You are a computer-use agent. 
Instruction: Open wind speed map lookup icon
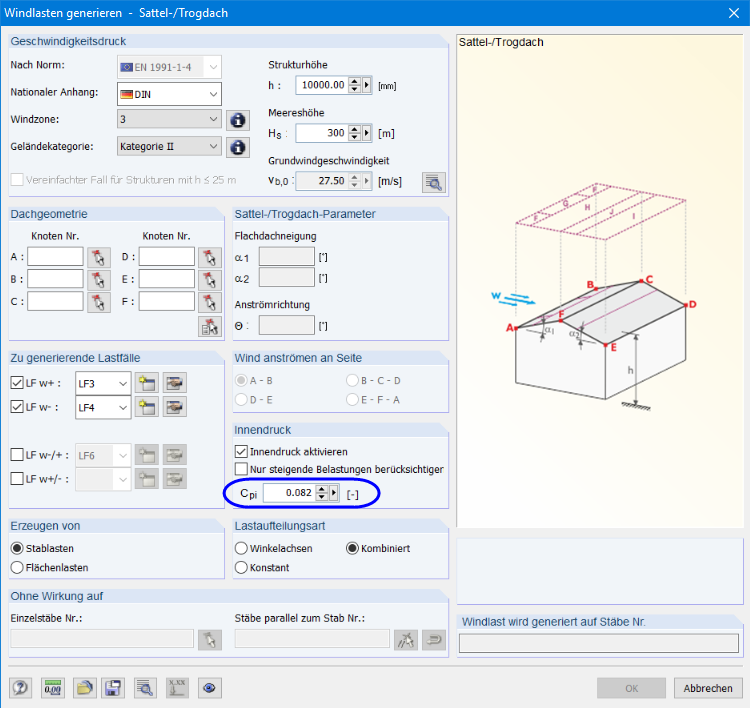pyautogui.click(x=433, y=182)
